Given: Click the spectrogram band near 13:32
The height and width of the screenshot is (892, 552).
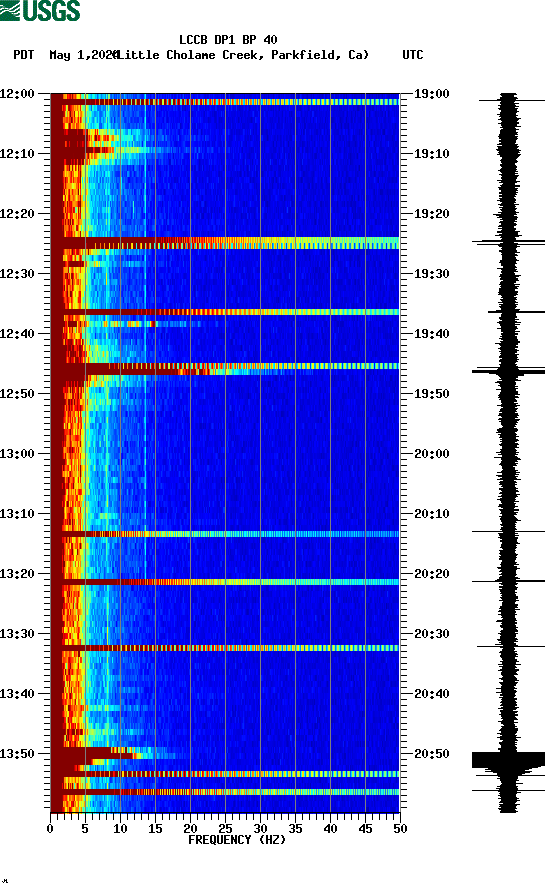Looking at the screenshot, I should coord(225,648).
